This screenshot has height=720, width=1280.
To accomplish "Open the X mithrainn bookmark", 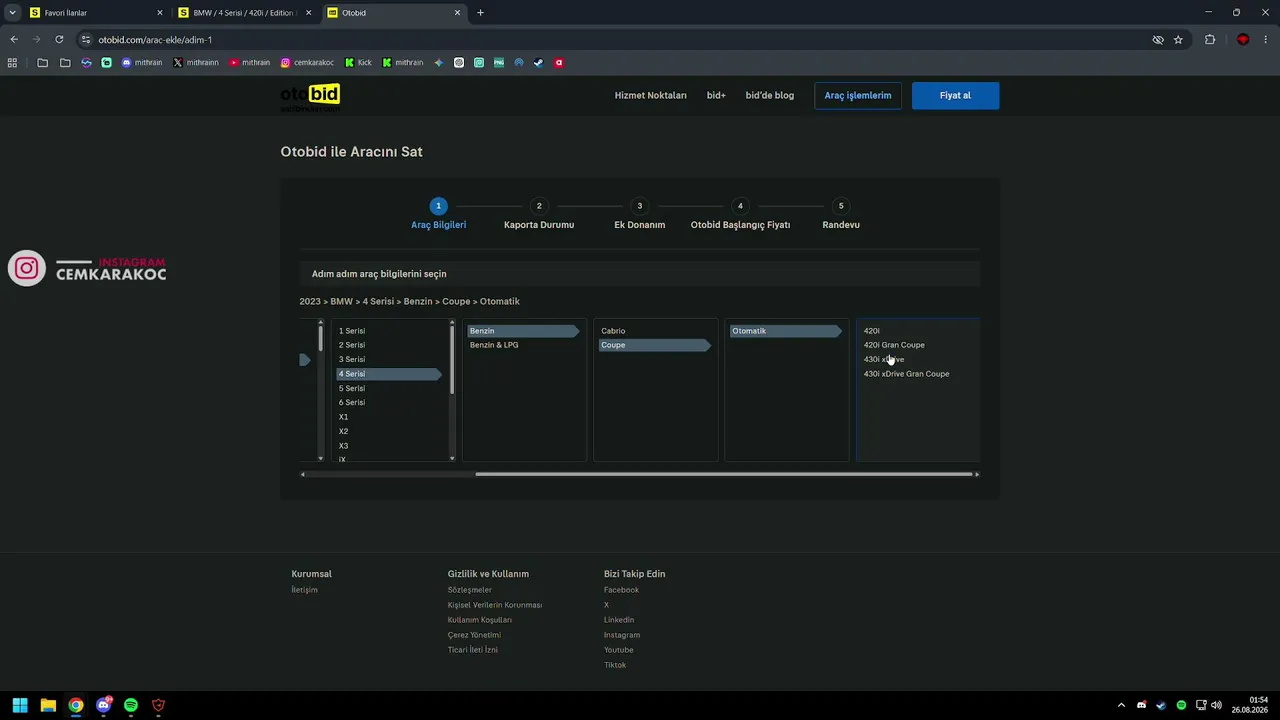I will pyautogui.click(x=196, y=62).
